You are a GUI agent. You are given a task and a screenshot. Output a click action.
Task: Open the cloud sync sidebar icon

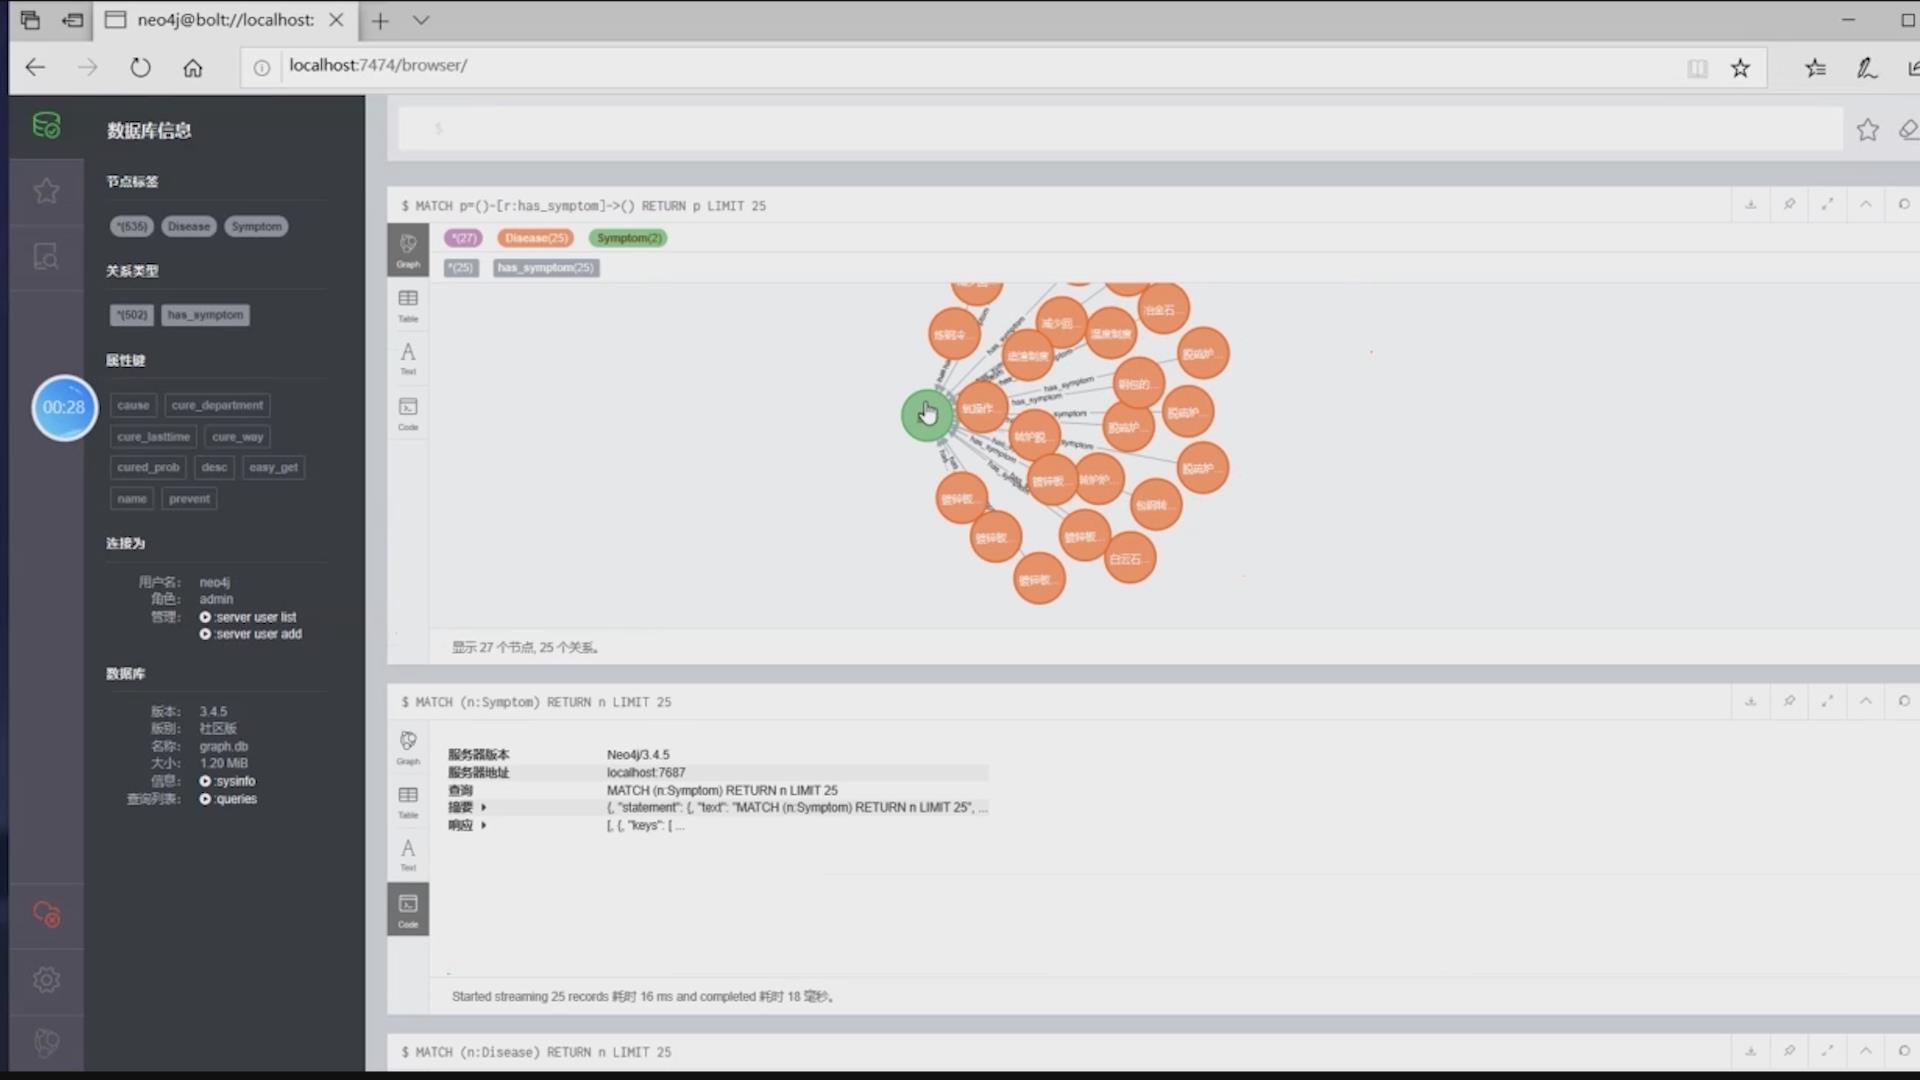46,914
